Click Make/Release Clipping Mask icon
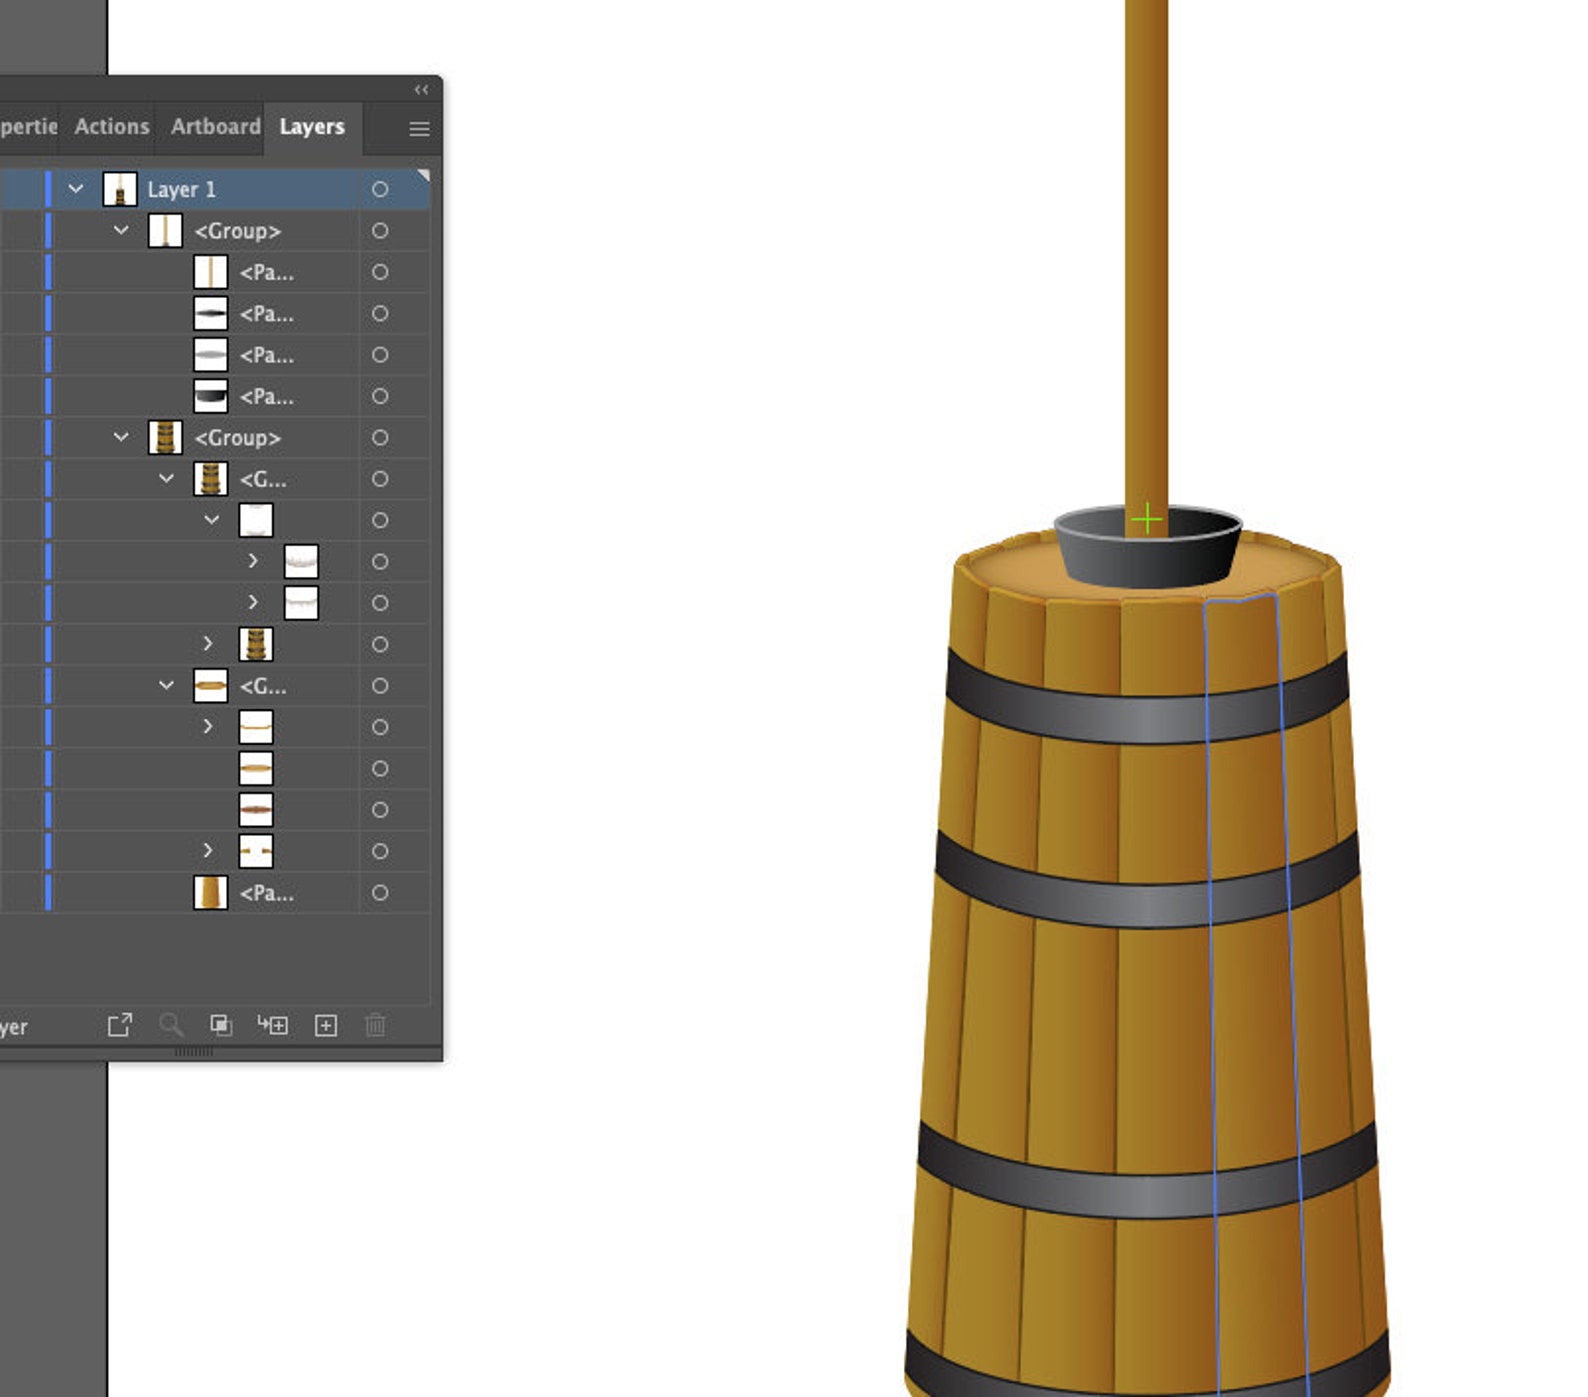This screenshot has height=1397, width=1588. [221, 1025]
